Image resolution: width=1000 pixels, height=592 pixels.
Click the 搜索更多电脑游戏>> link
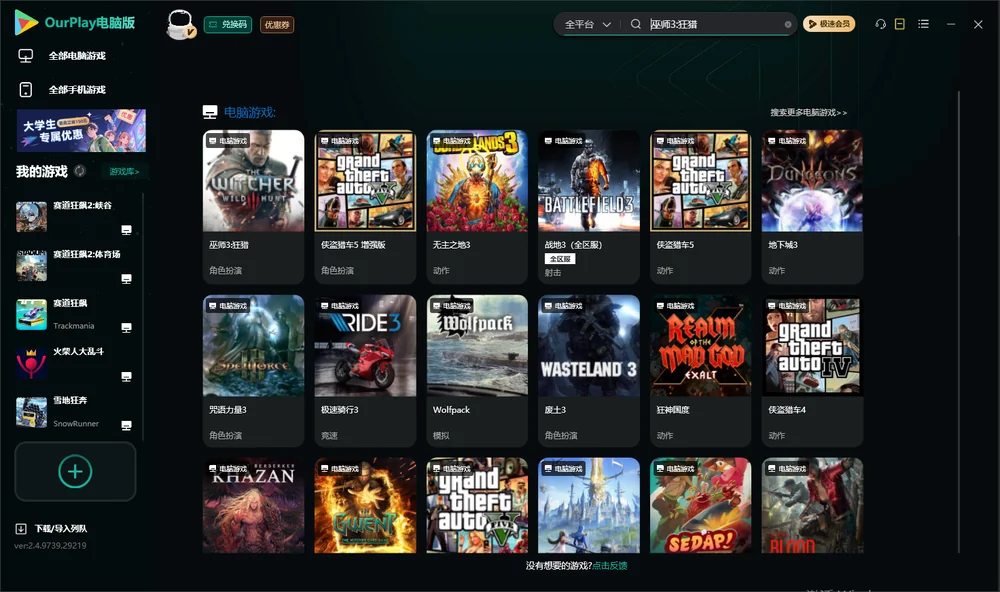(x=808, y=113)
